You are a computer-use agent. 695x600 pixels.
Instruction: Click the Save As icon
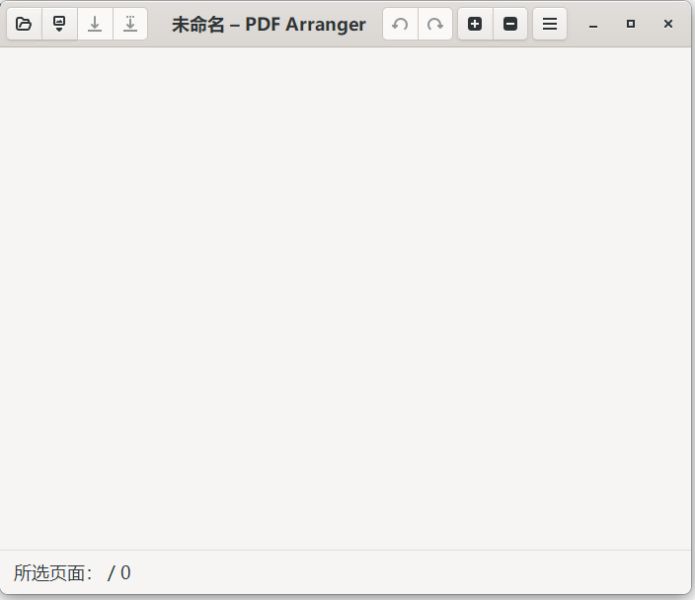[130, 24]
